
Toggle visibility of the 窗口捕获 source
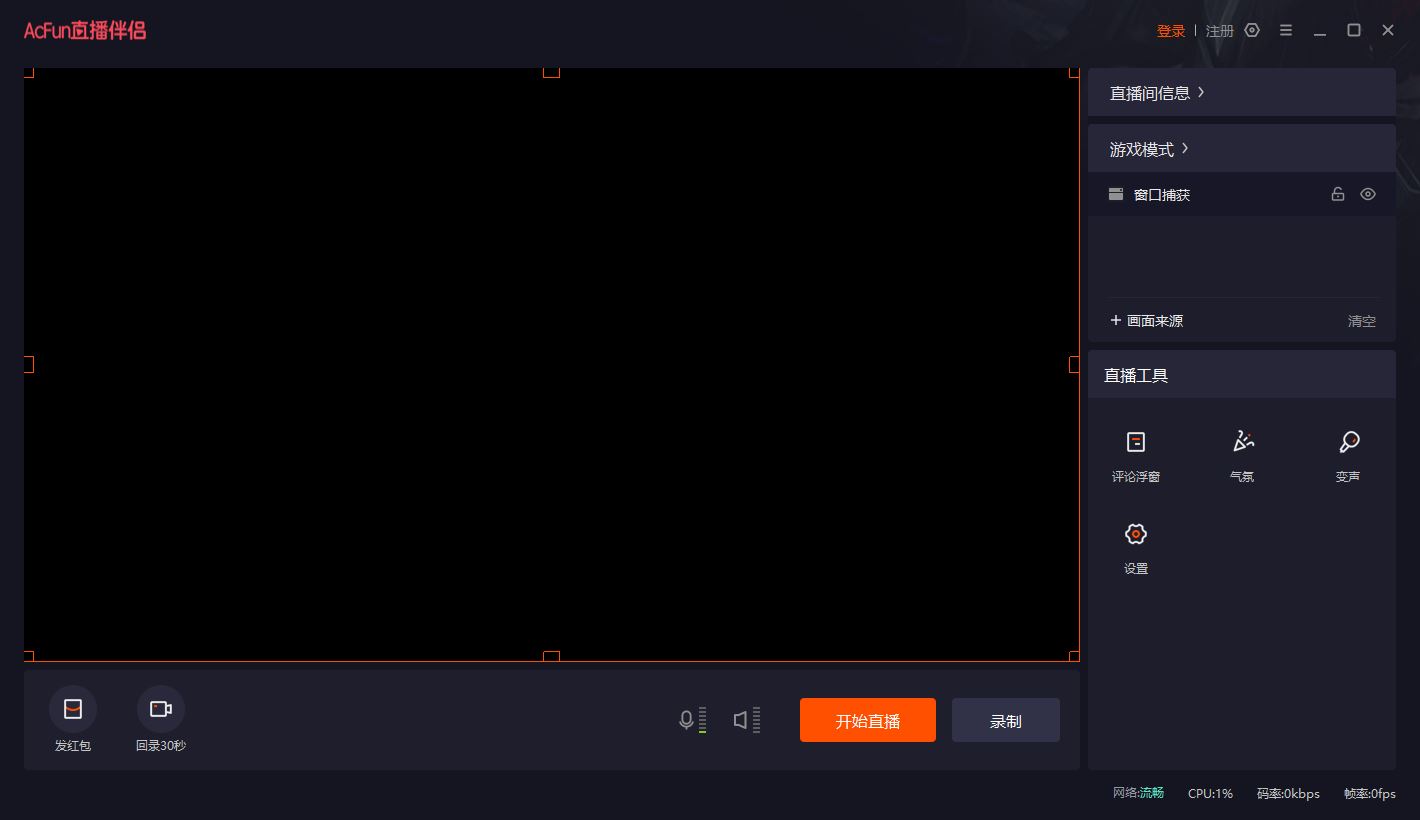(1367, 194)
